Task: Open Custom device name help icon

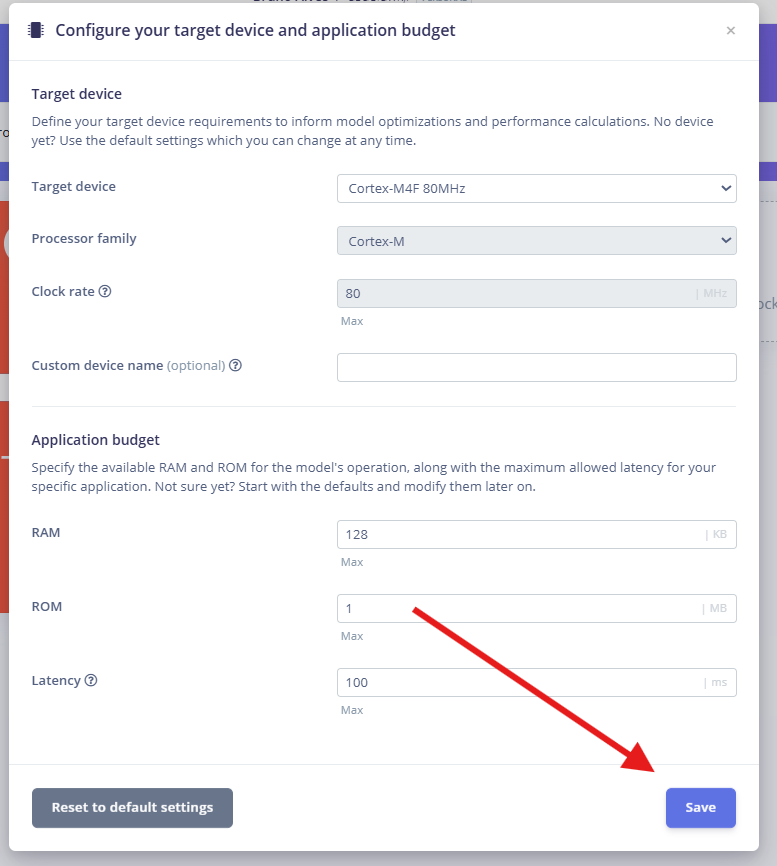Action: pos(235,365)
